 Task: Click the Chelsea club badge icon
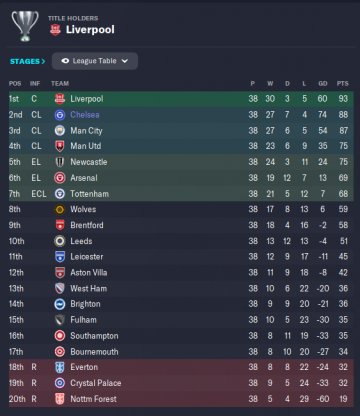[60, 115]
